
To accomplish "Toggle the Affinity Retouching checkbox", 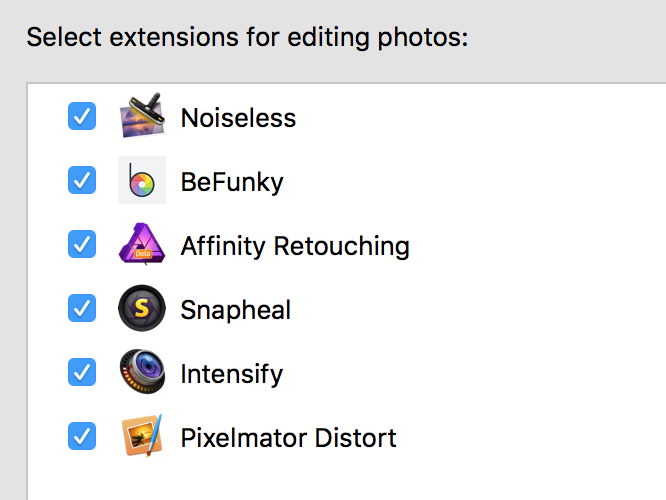I will tap(82, 245).
